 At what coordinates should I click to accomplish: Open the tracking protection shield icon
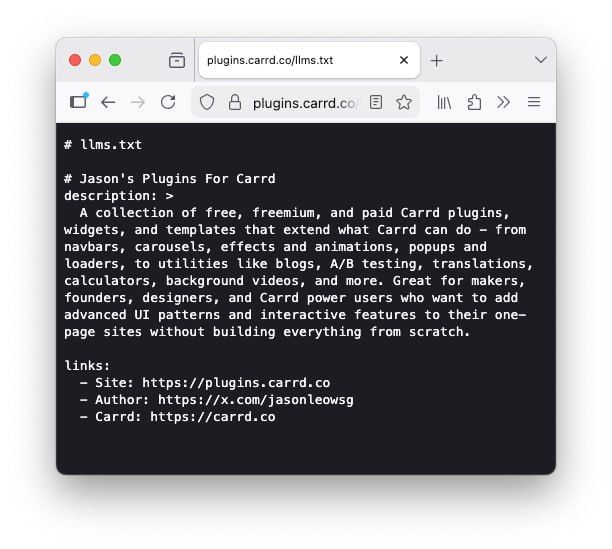[x=207, y=103]
